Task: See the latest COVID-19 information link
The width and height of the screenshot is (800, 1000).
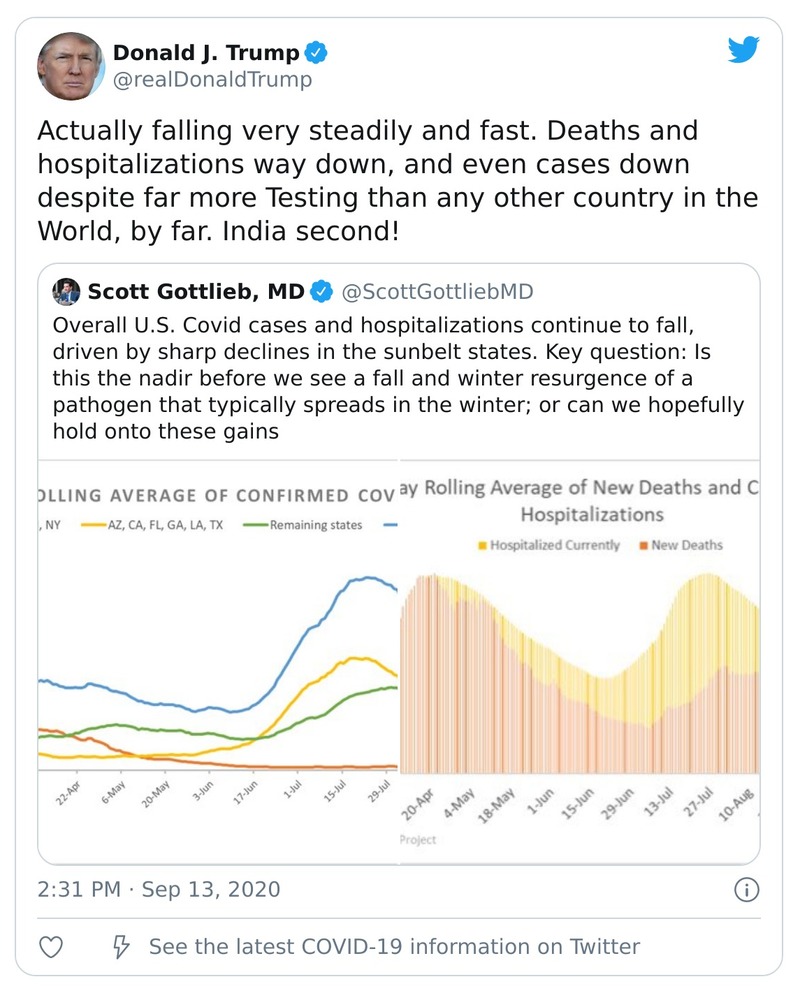Action: point(394,946)
